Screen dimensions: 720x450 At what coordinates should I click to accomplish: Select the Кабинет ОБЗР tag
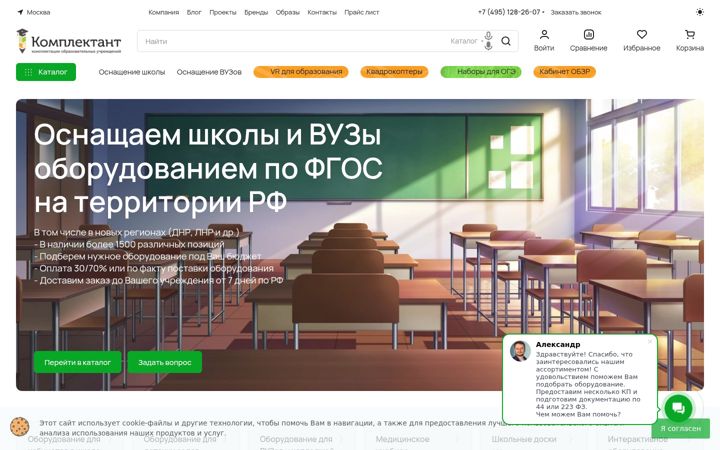[x=564, y=72]
